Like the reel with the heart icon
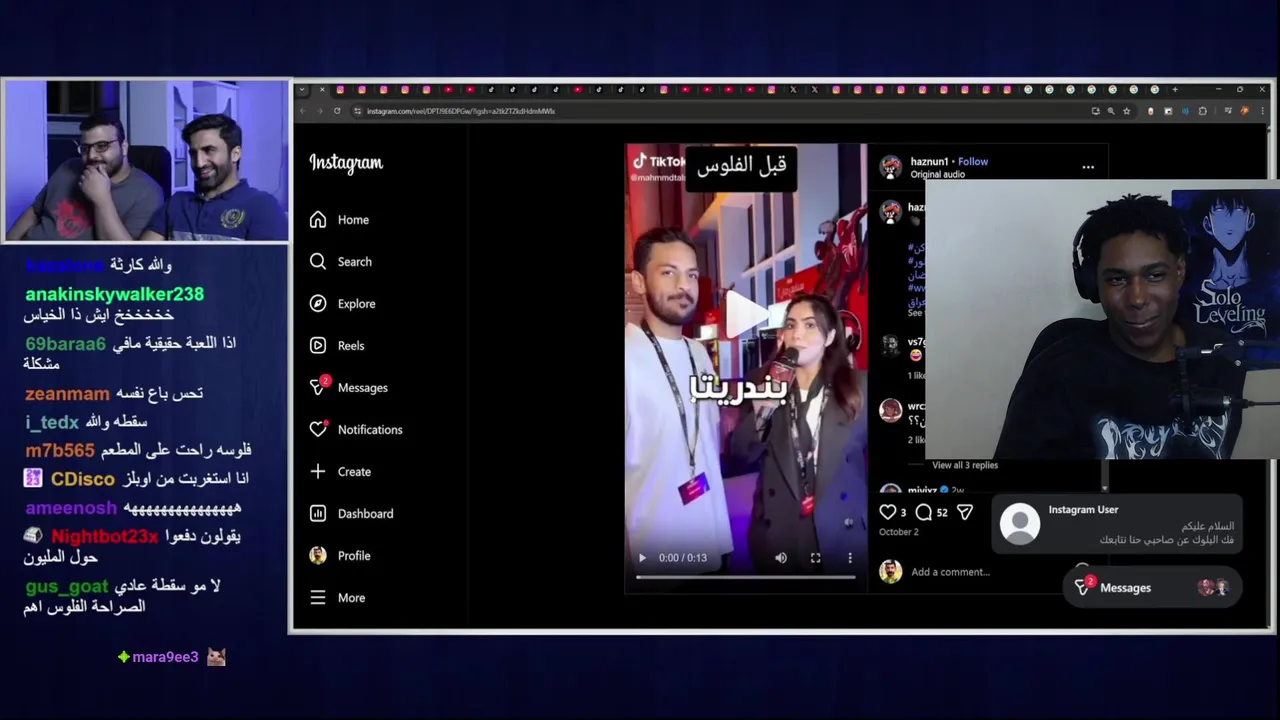 pos(887,512)
